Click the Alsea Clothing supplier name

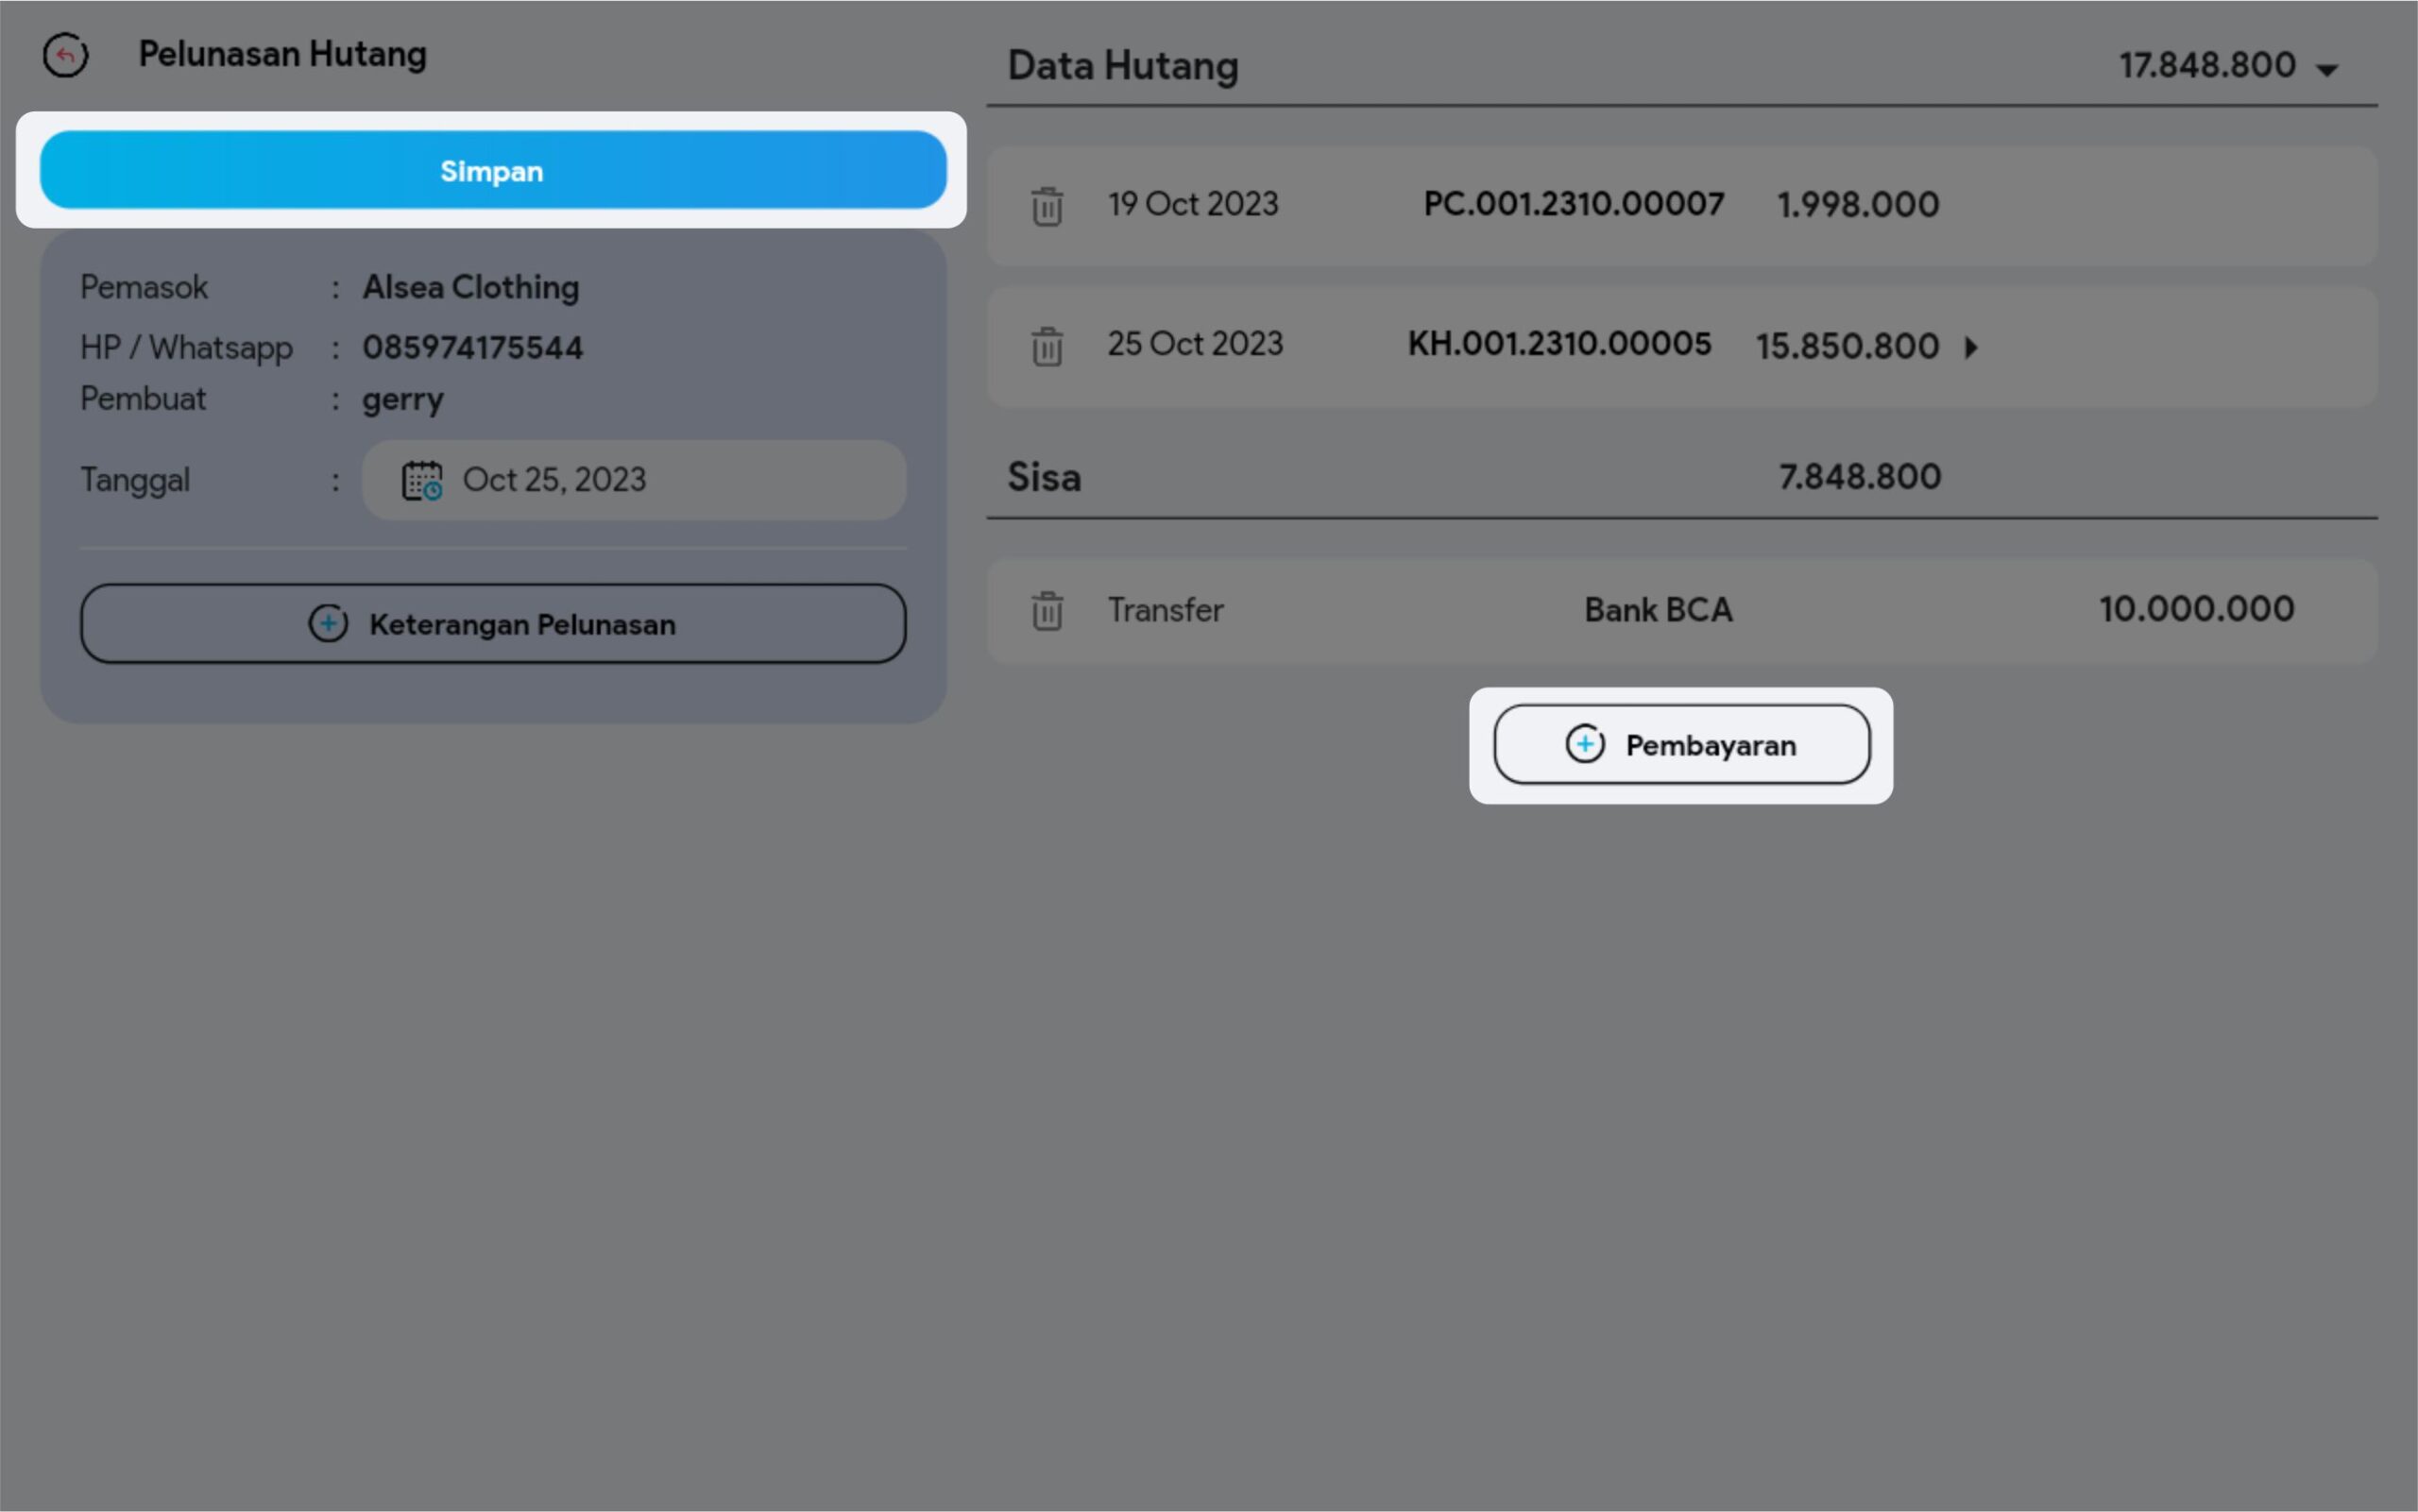(x=470, y=287)
